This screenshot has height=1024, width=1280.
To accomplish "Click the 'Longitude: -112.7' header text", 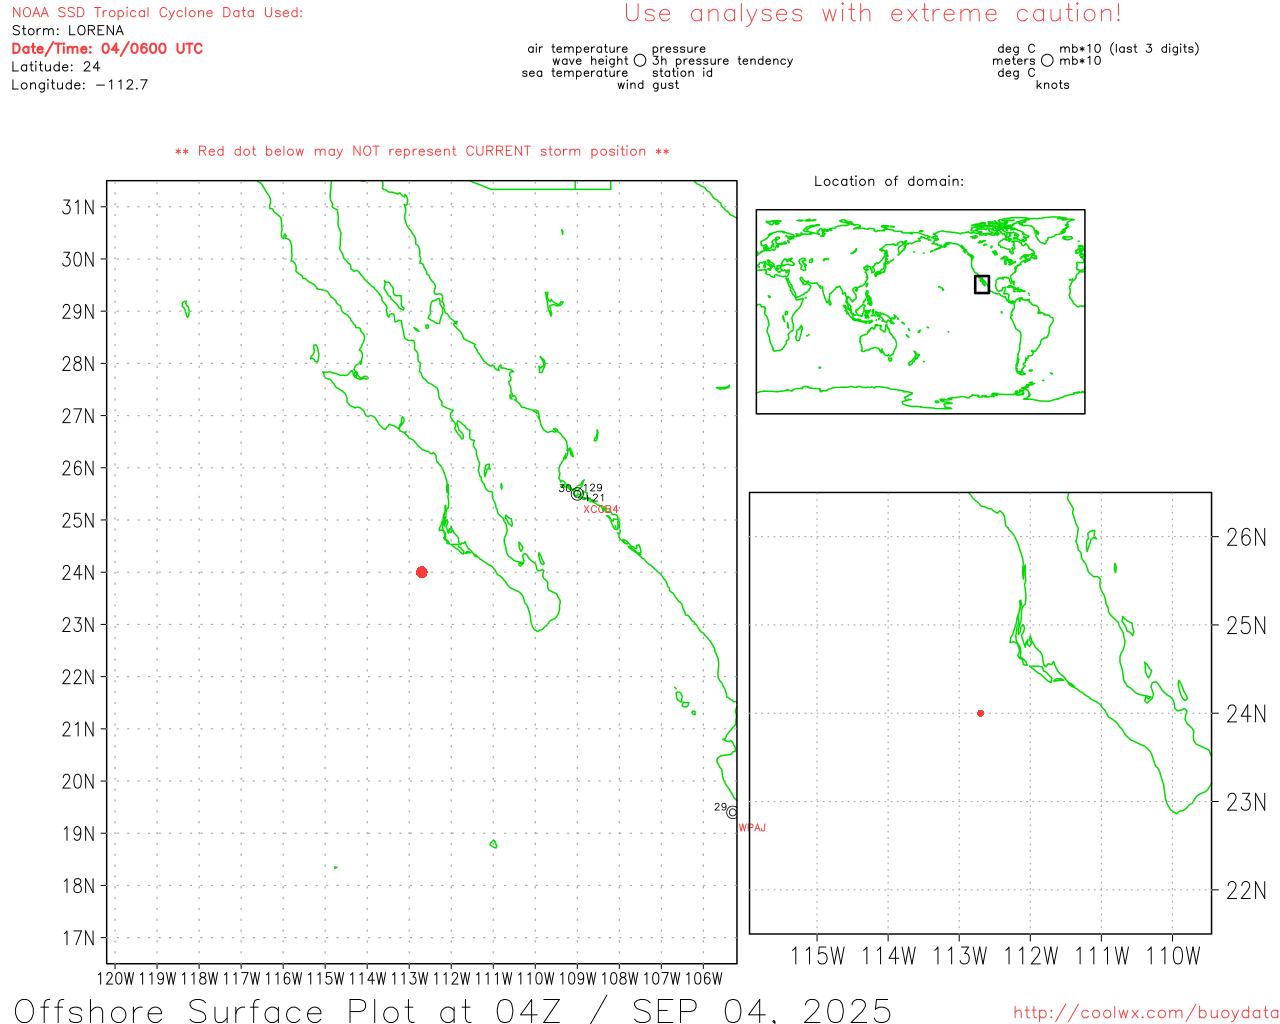I will (80, 84).
